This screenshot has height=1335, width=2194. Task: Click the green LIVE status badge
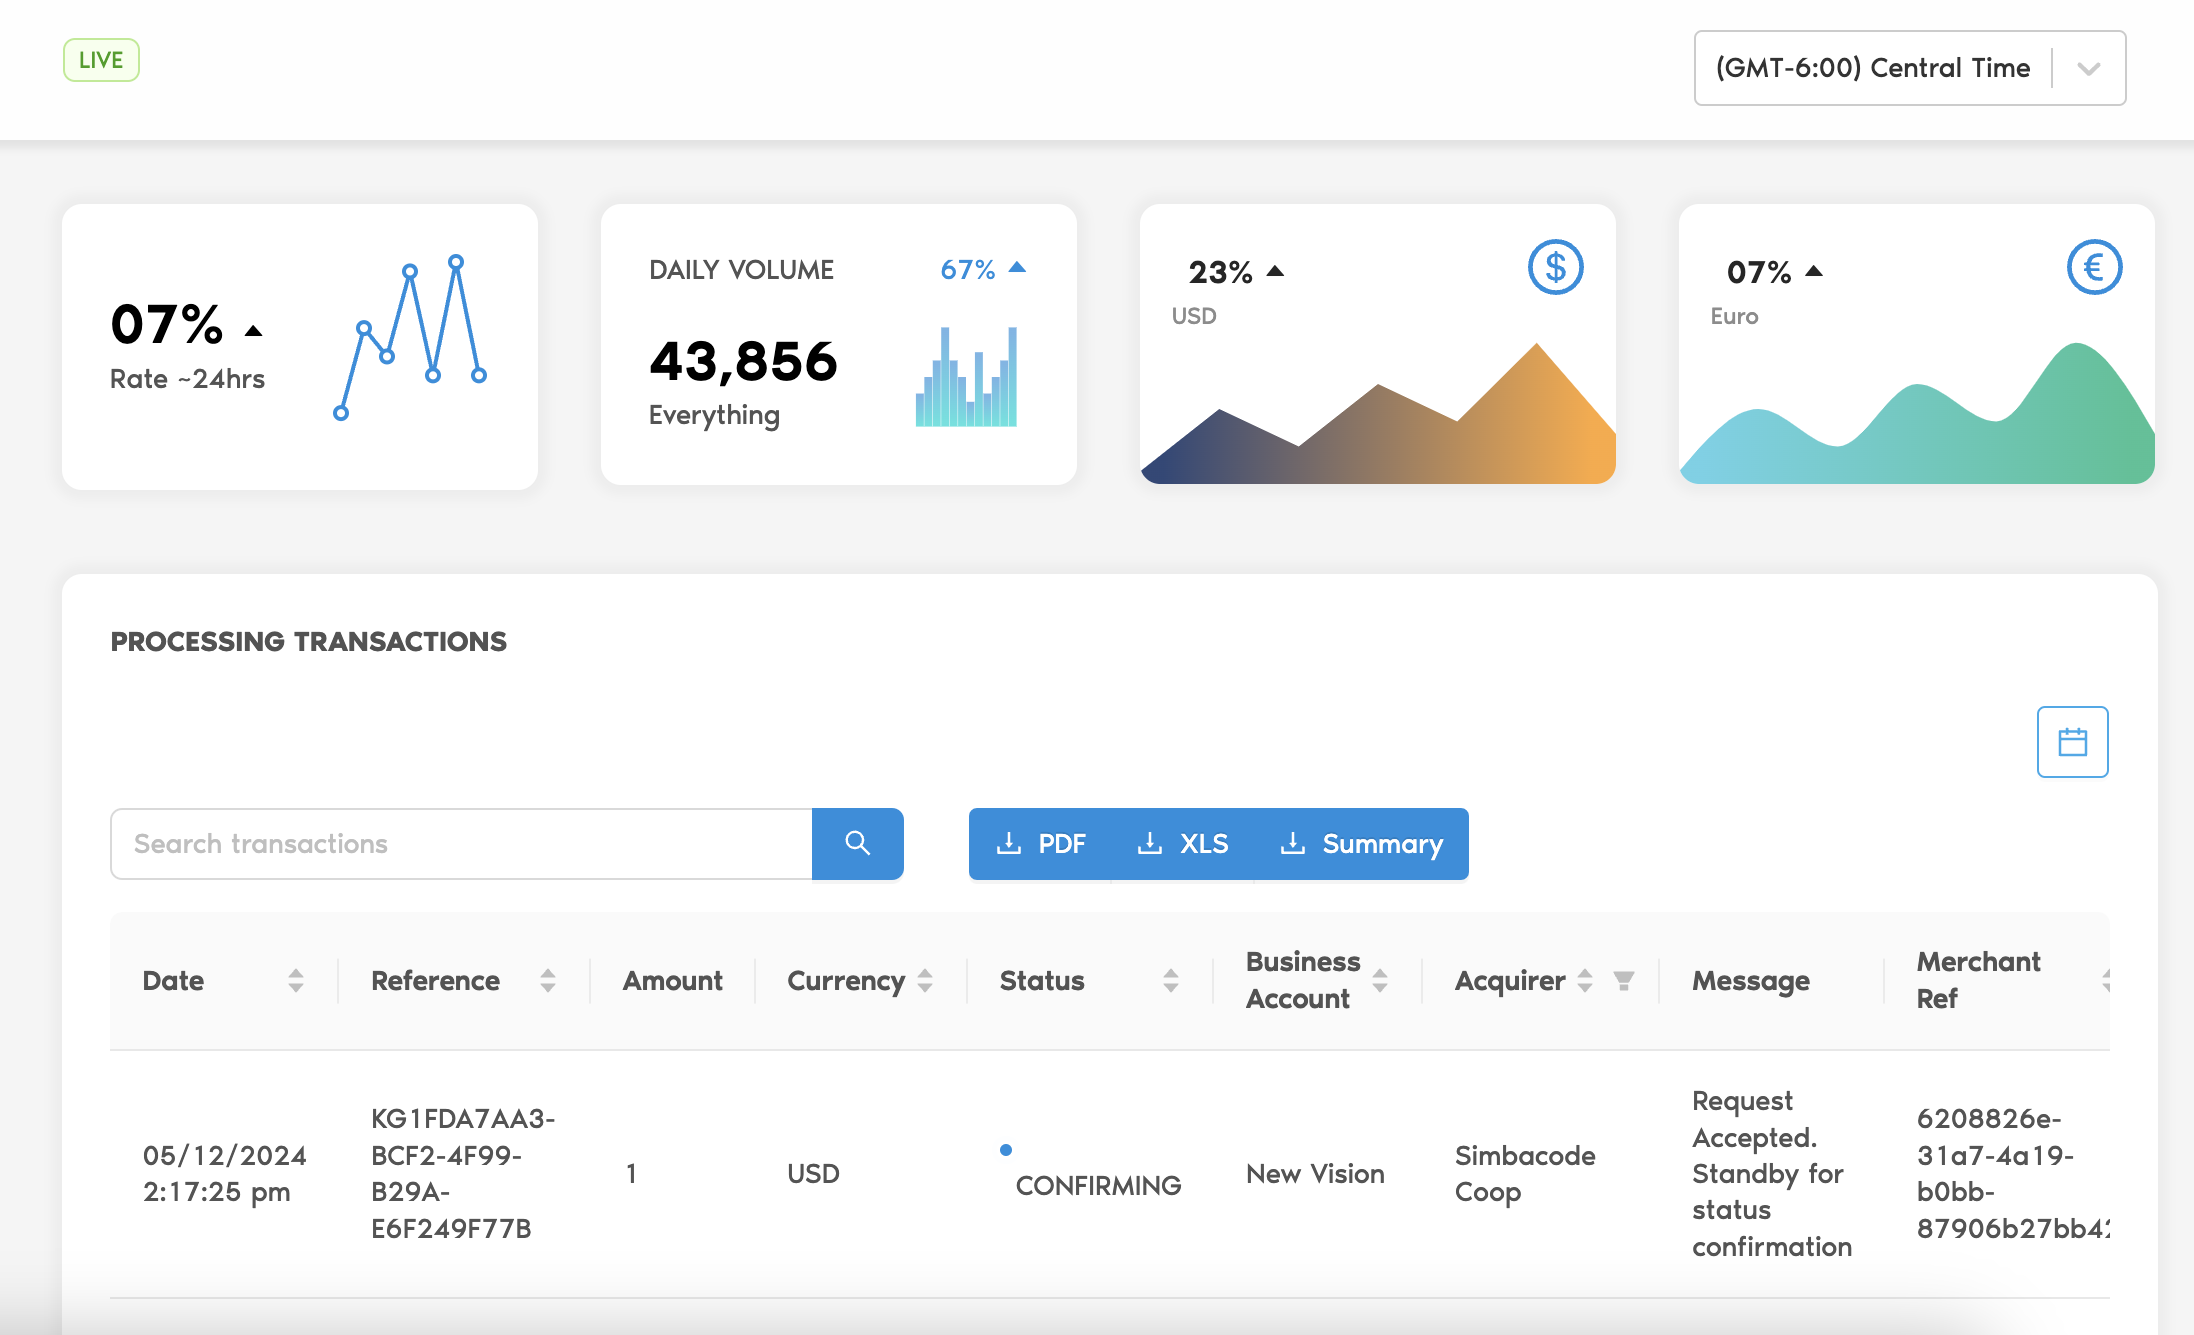coord(101,60)
